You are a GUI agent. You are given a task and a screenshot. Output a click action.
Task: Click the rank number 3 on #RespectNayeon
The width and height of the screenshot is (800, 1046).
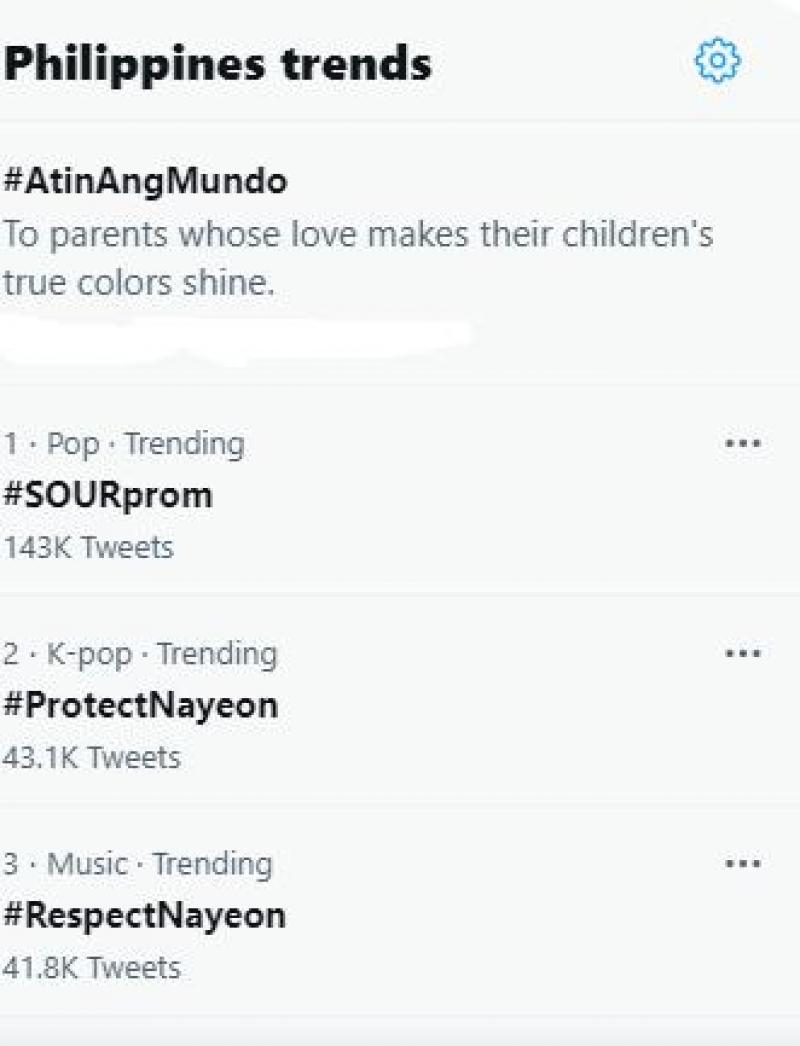(x=11, y=863)
